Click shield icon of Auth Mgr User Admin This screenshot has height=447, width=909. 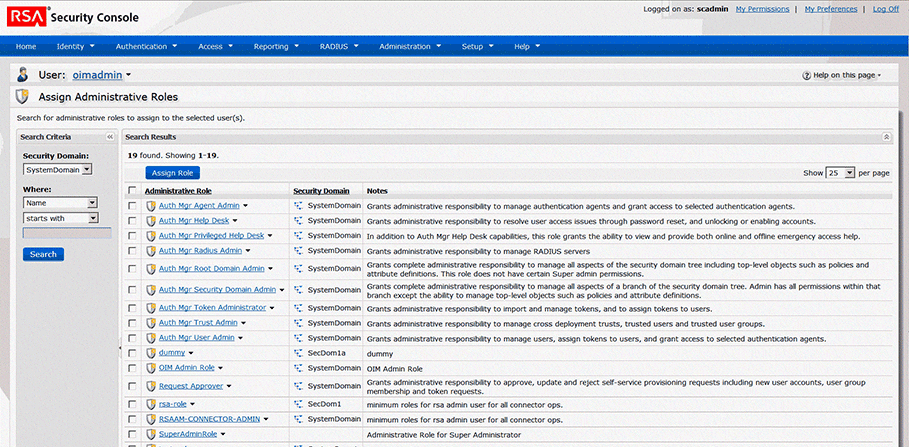coord(151,338)
